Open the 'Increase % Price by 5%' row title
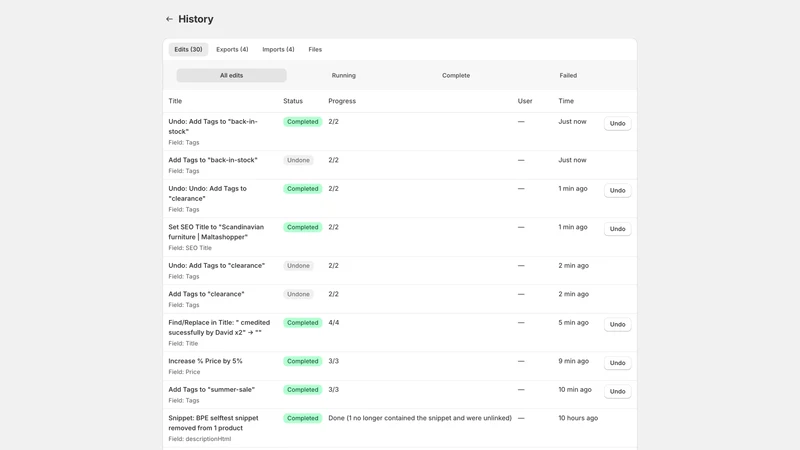The width and height of the screenshot is (800, 450). pyautogui.click(x=205, y=361)
